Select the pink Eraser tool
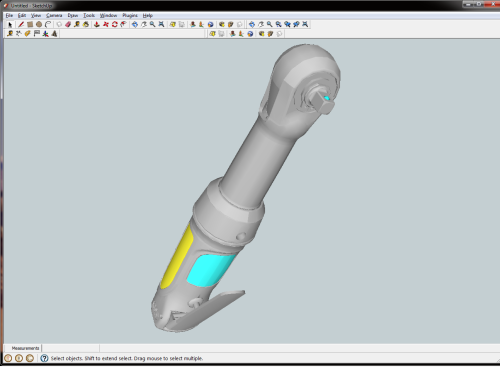Screen dimensions: 500x367 68,24
